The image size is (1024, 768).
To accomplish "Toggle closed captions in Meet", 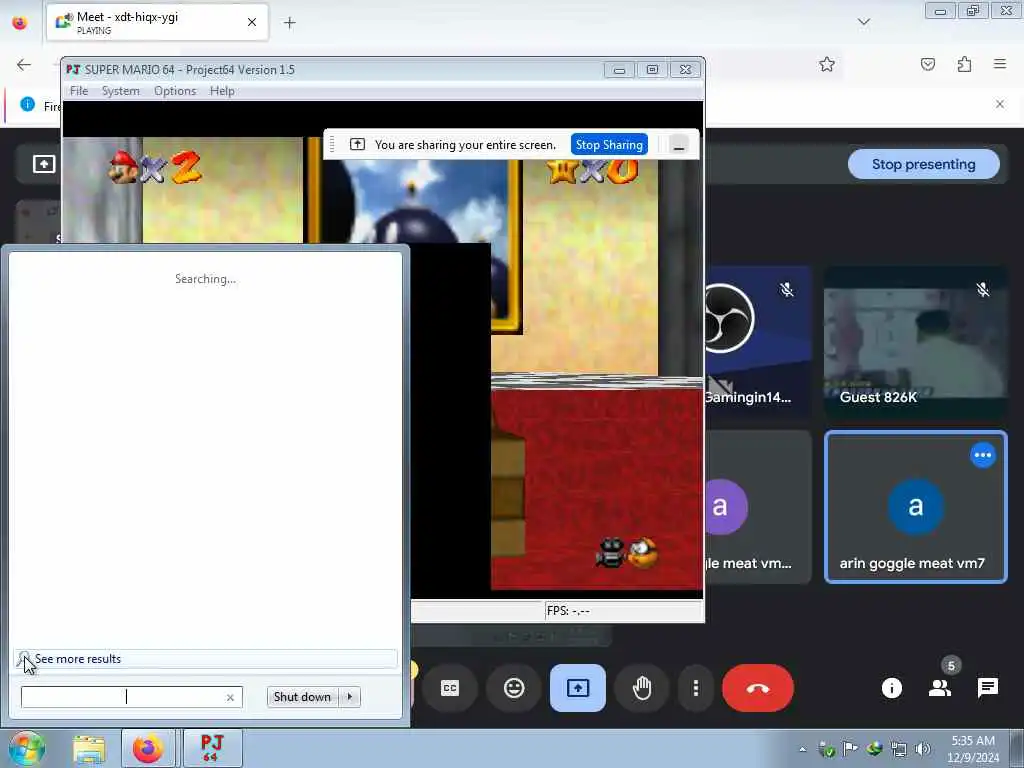I will [x=449, y=688].
